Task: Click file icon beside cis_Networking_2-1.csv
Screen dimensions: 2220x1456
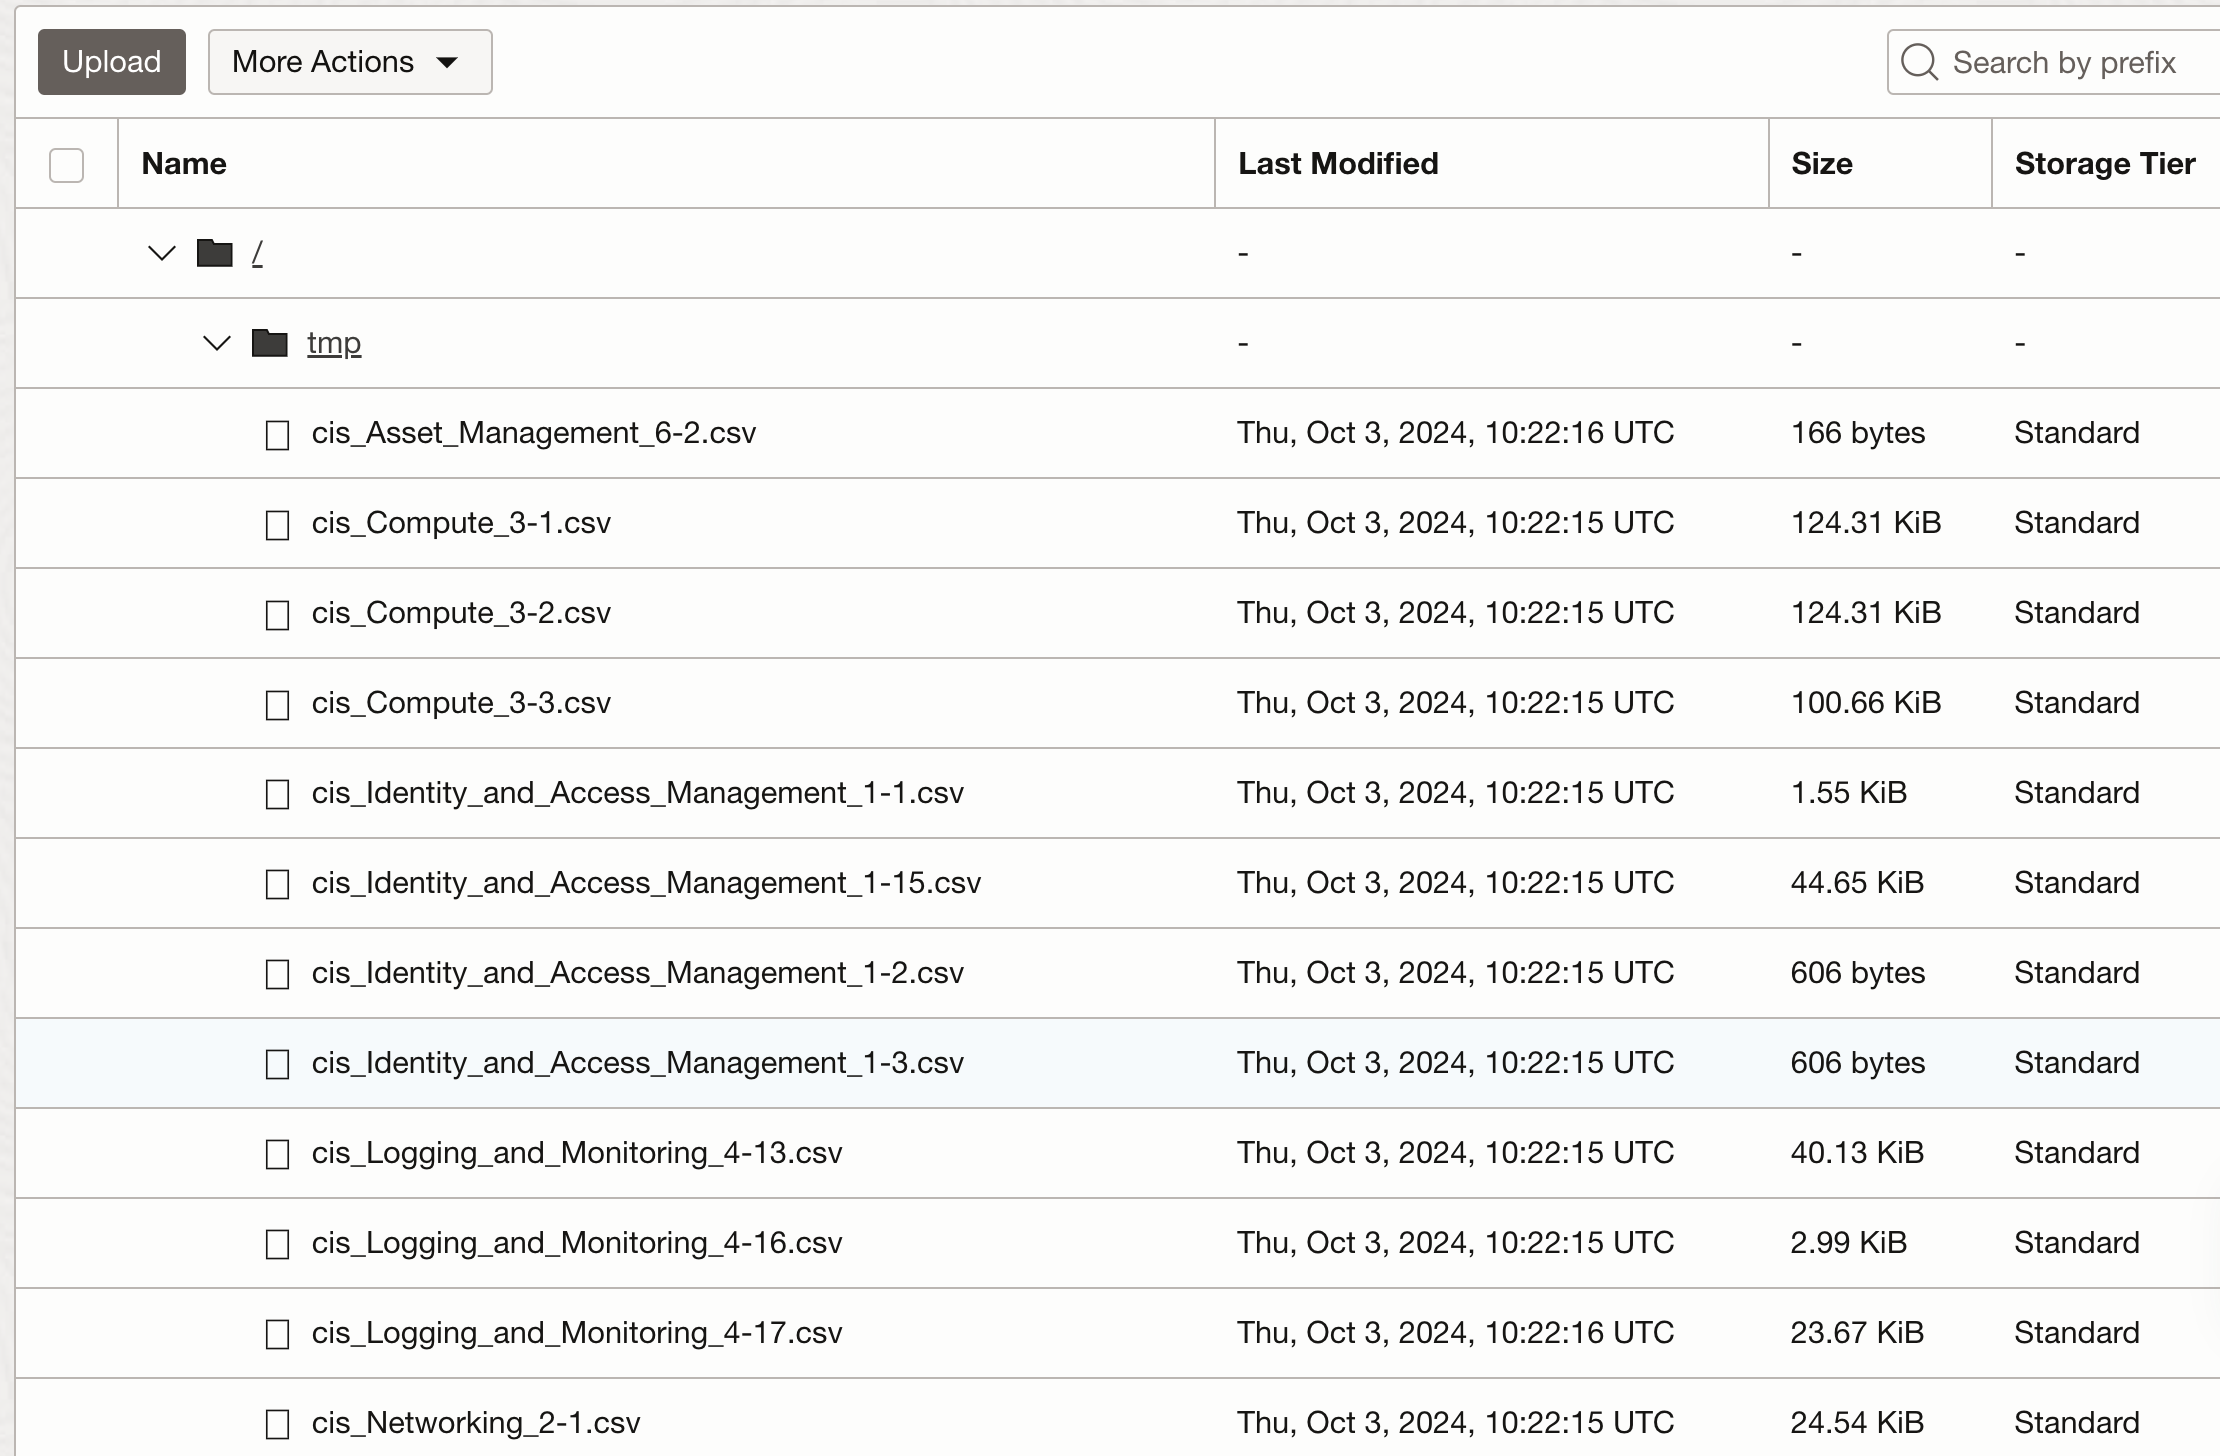Action: pyautogui.click(x=277, y=1424)
